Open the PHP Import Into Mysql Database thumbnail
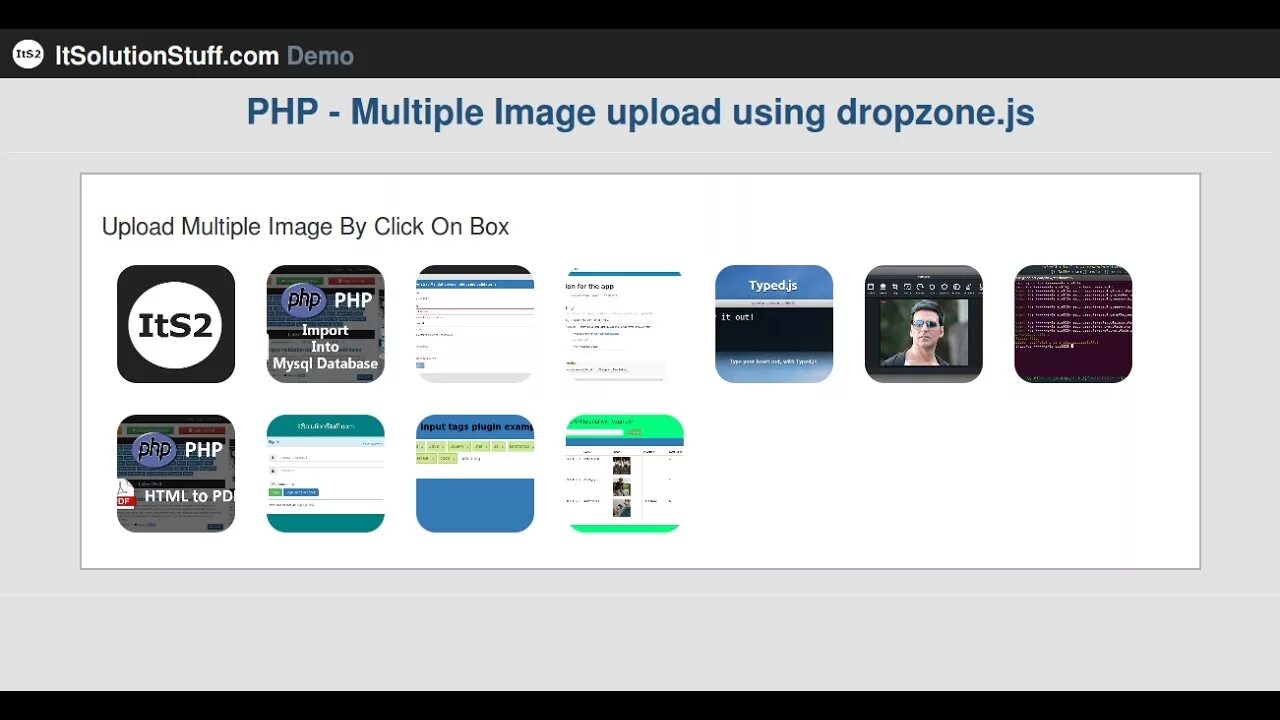The image size is (1280, 720). tap(325, 324)
